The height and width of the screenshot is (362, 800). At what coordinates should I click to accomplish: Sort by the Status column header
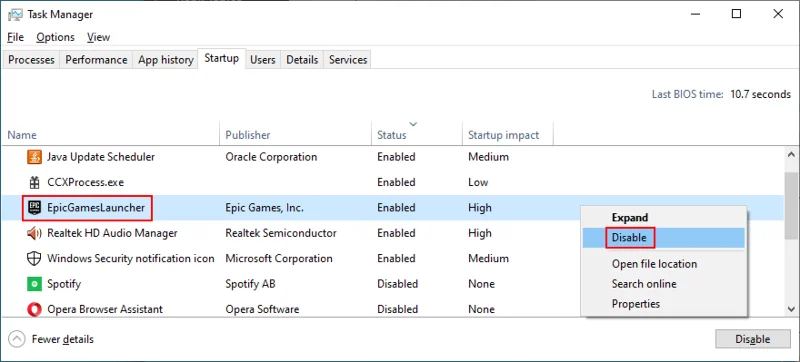[417, 135]
